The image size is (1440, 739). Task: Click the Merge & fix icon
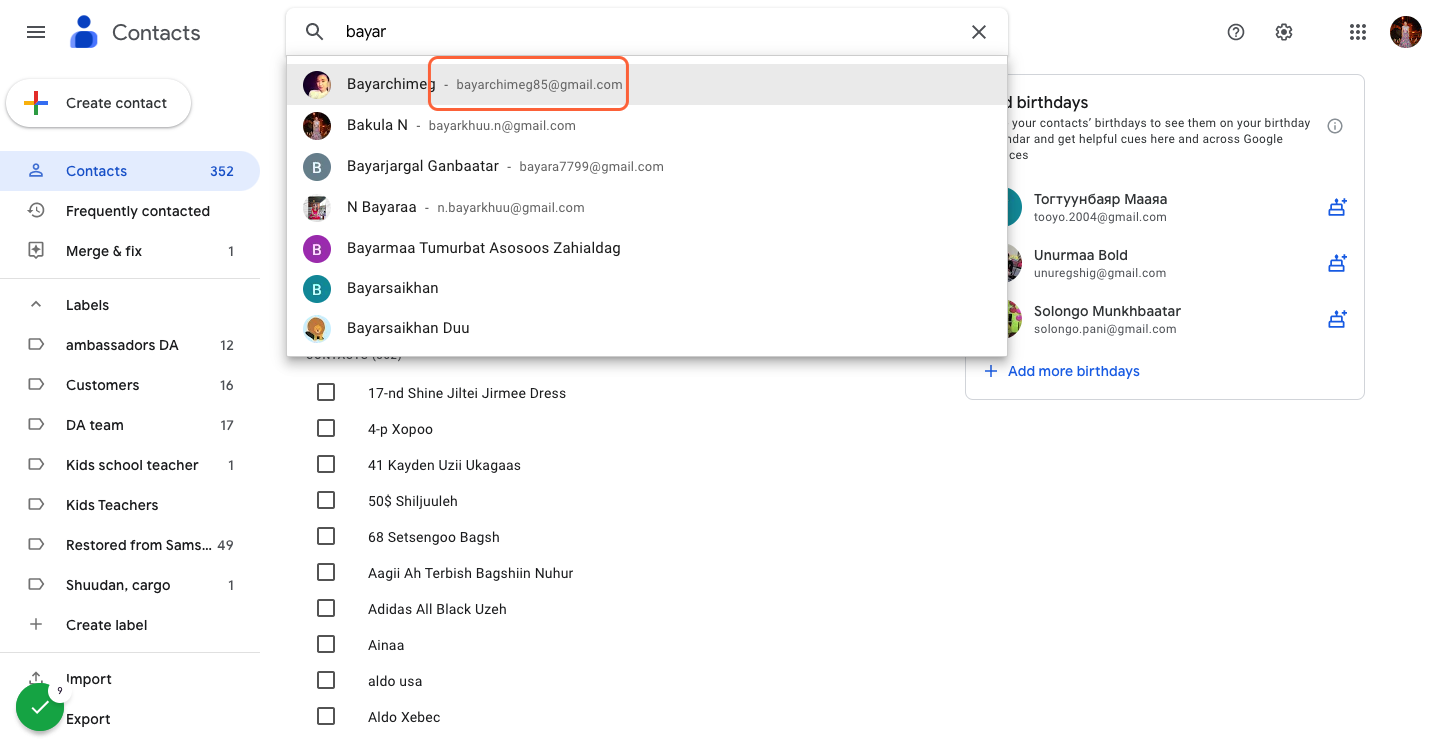click(x=36, y=251)
